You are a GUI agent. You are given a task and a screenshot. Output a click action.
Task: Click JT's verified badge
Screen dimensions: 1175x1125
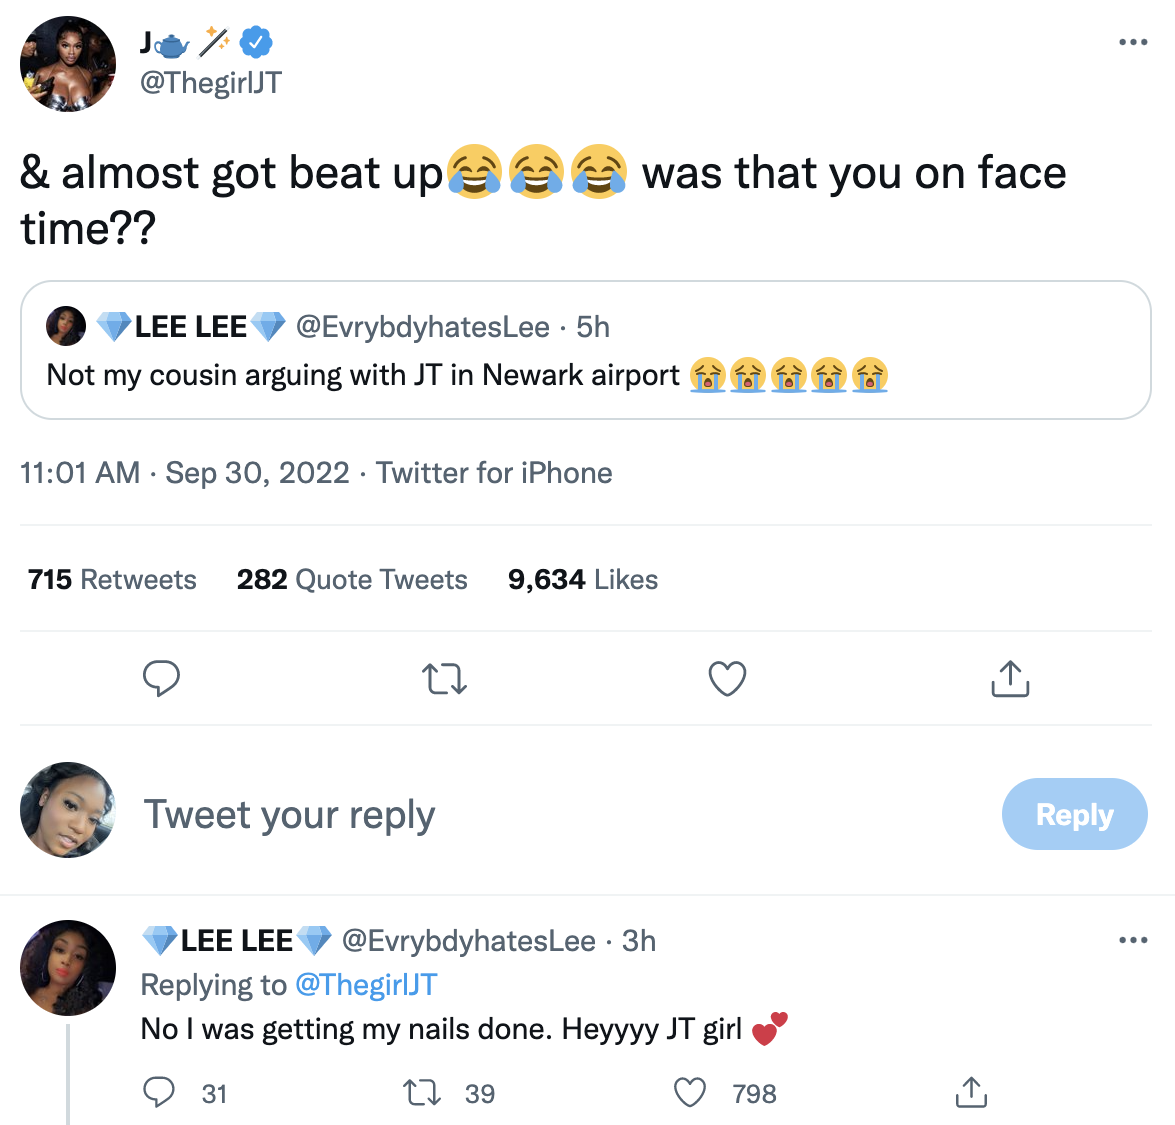click(258, 41)
